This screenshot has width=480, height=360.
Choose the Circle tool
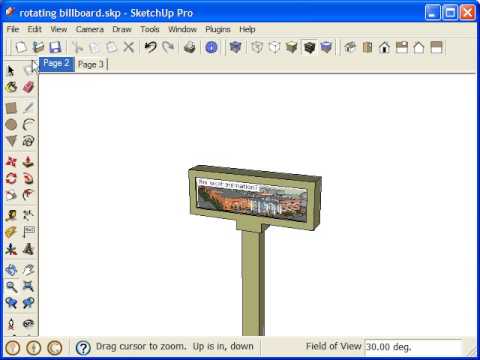(11, 125)
